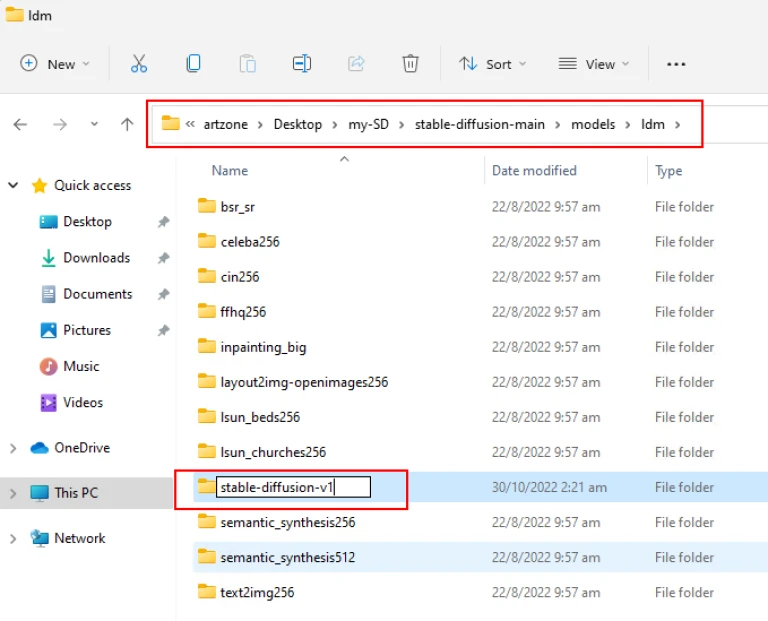Image resolution: width=768 pixels, height=621 pixels.
Task: Open the Recent locations chevron
Action: click(x=94, y=124)
